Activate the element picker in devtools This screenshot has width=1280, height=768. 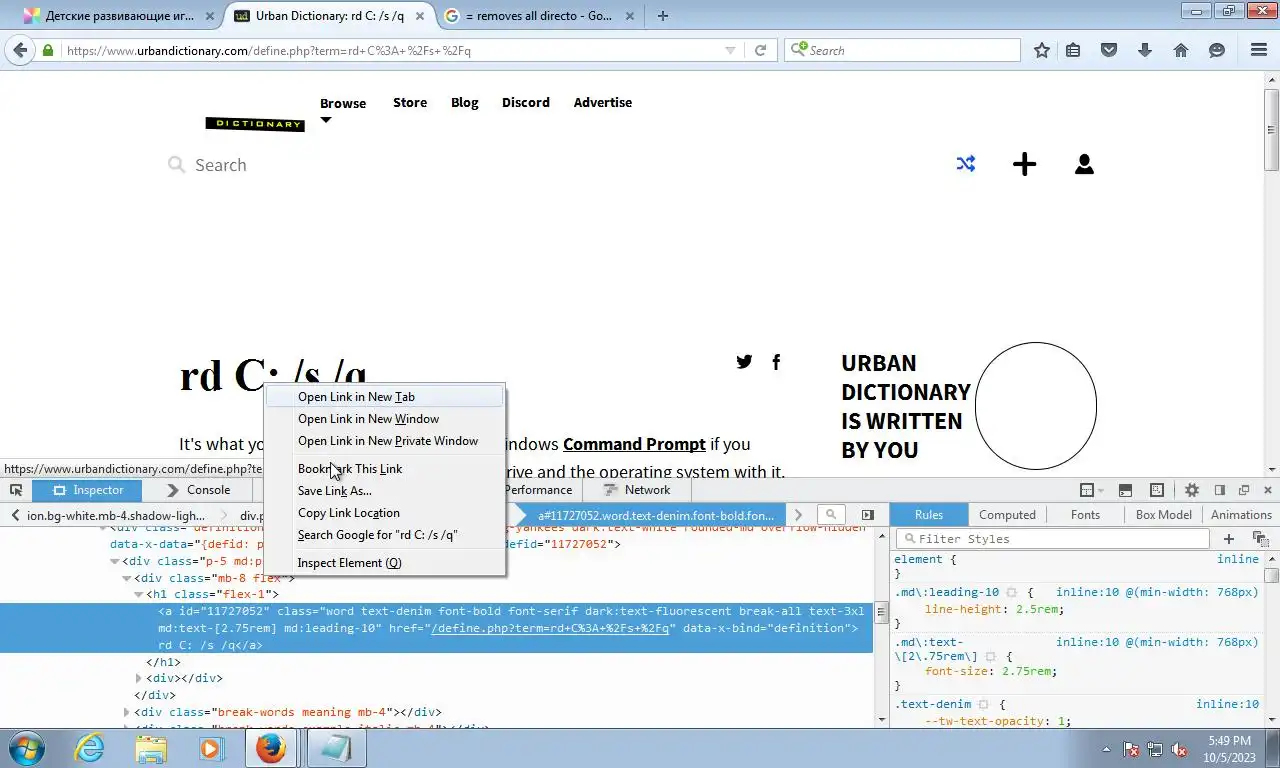click(x=16, y=490)
